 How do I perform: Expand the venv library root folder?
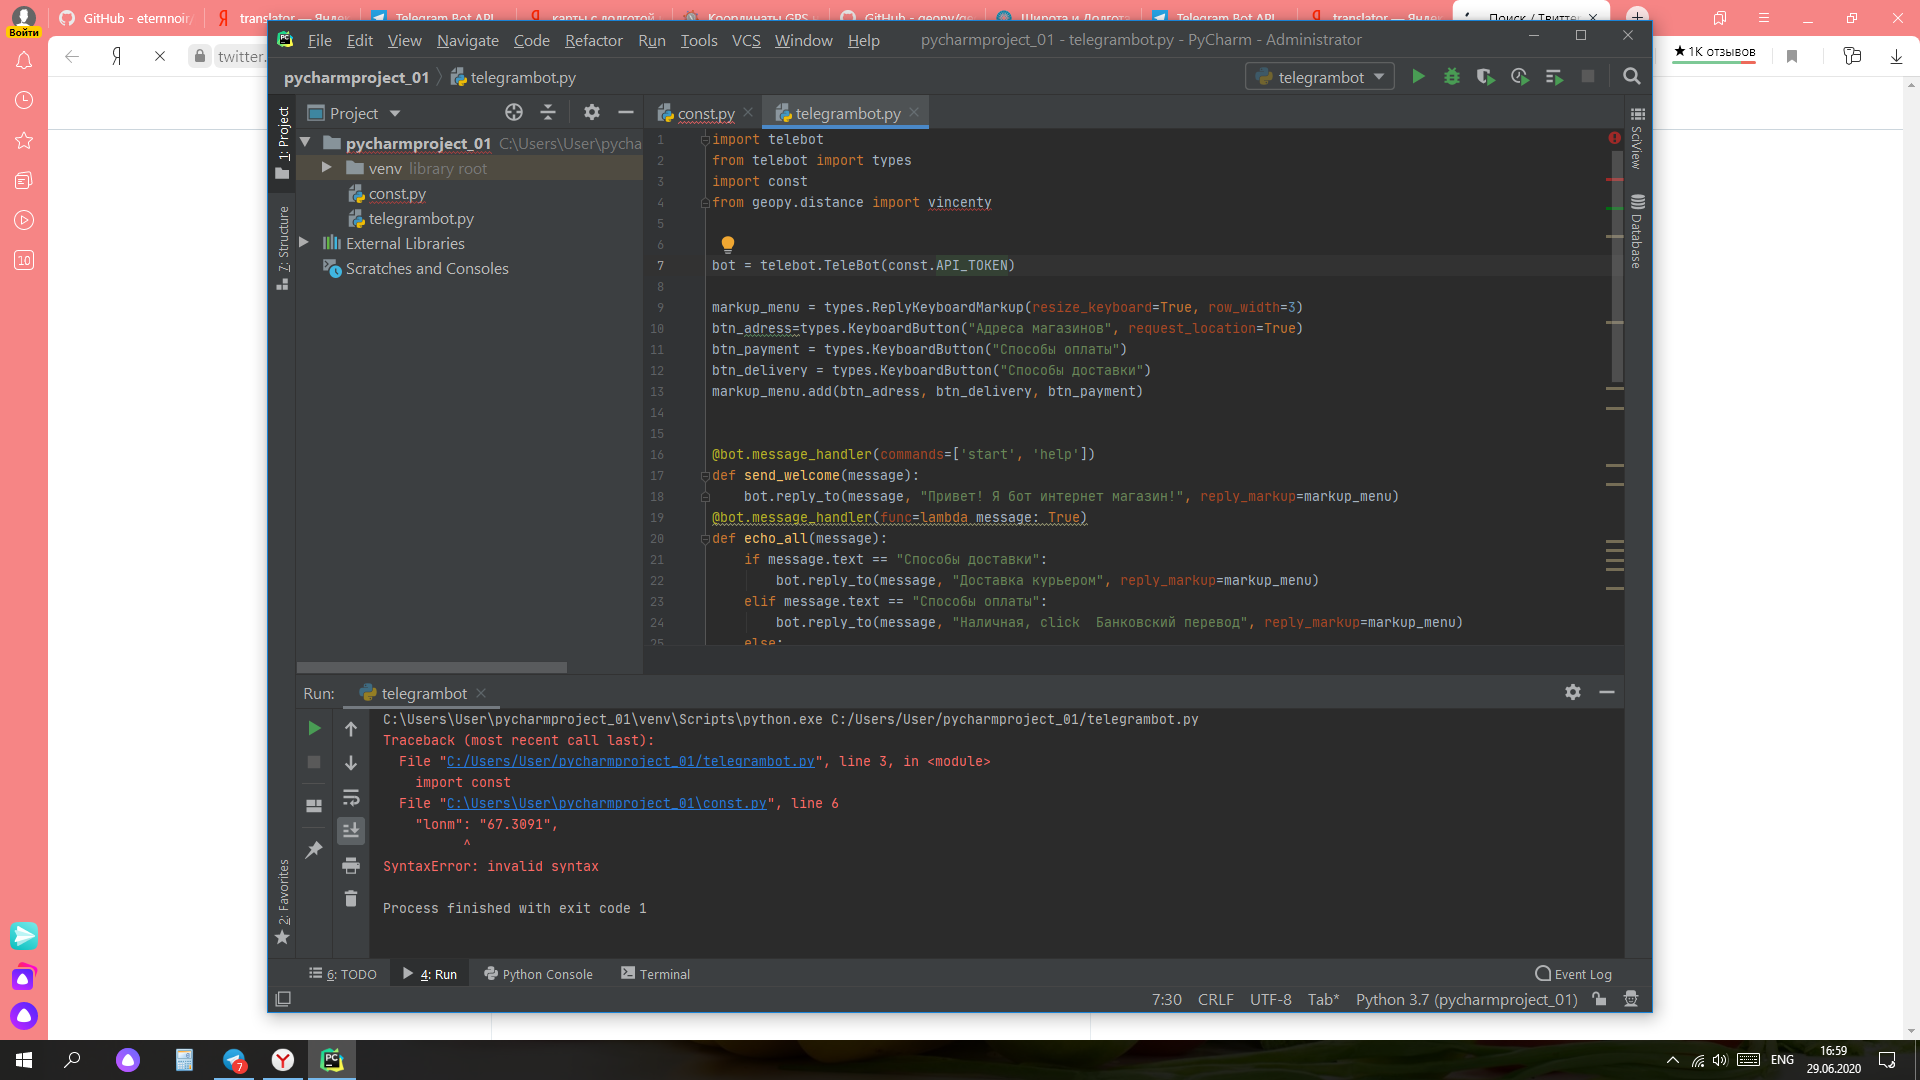tap(326, 168)
